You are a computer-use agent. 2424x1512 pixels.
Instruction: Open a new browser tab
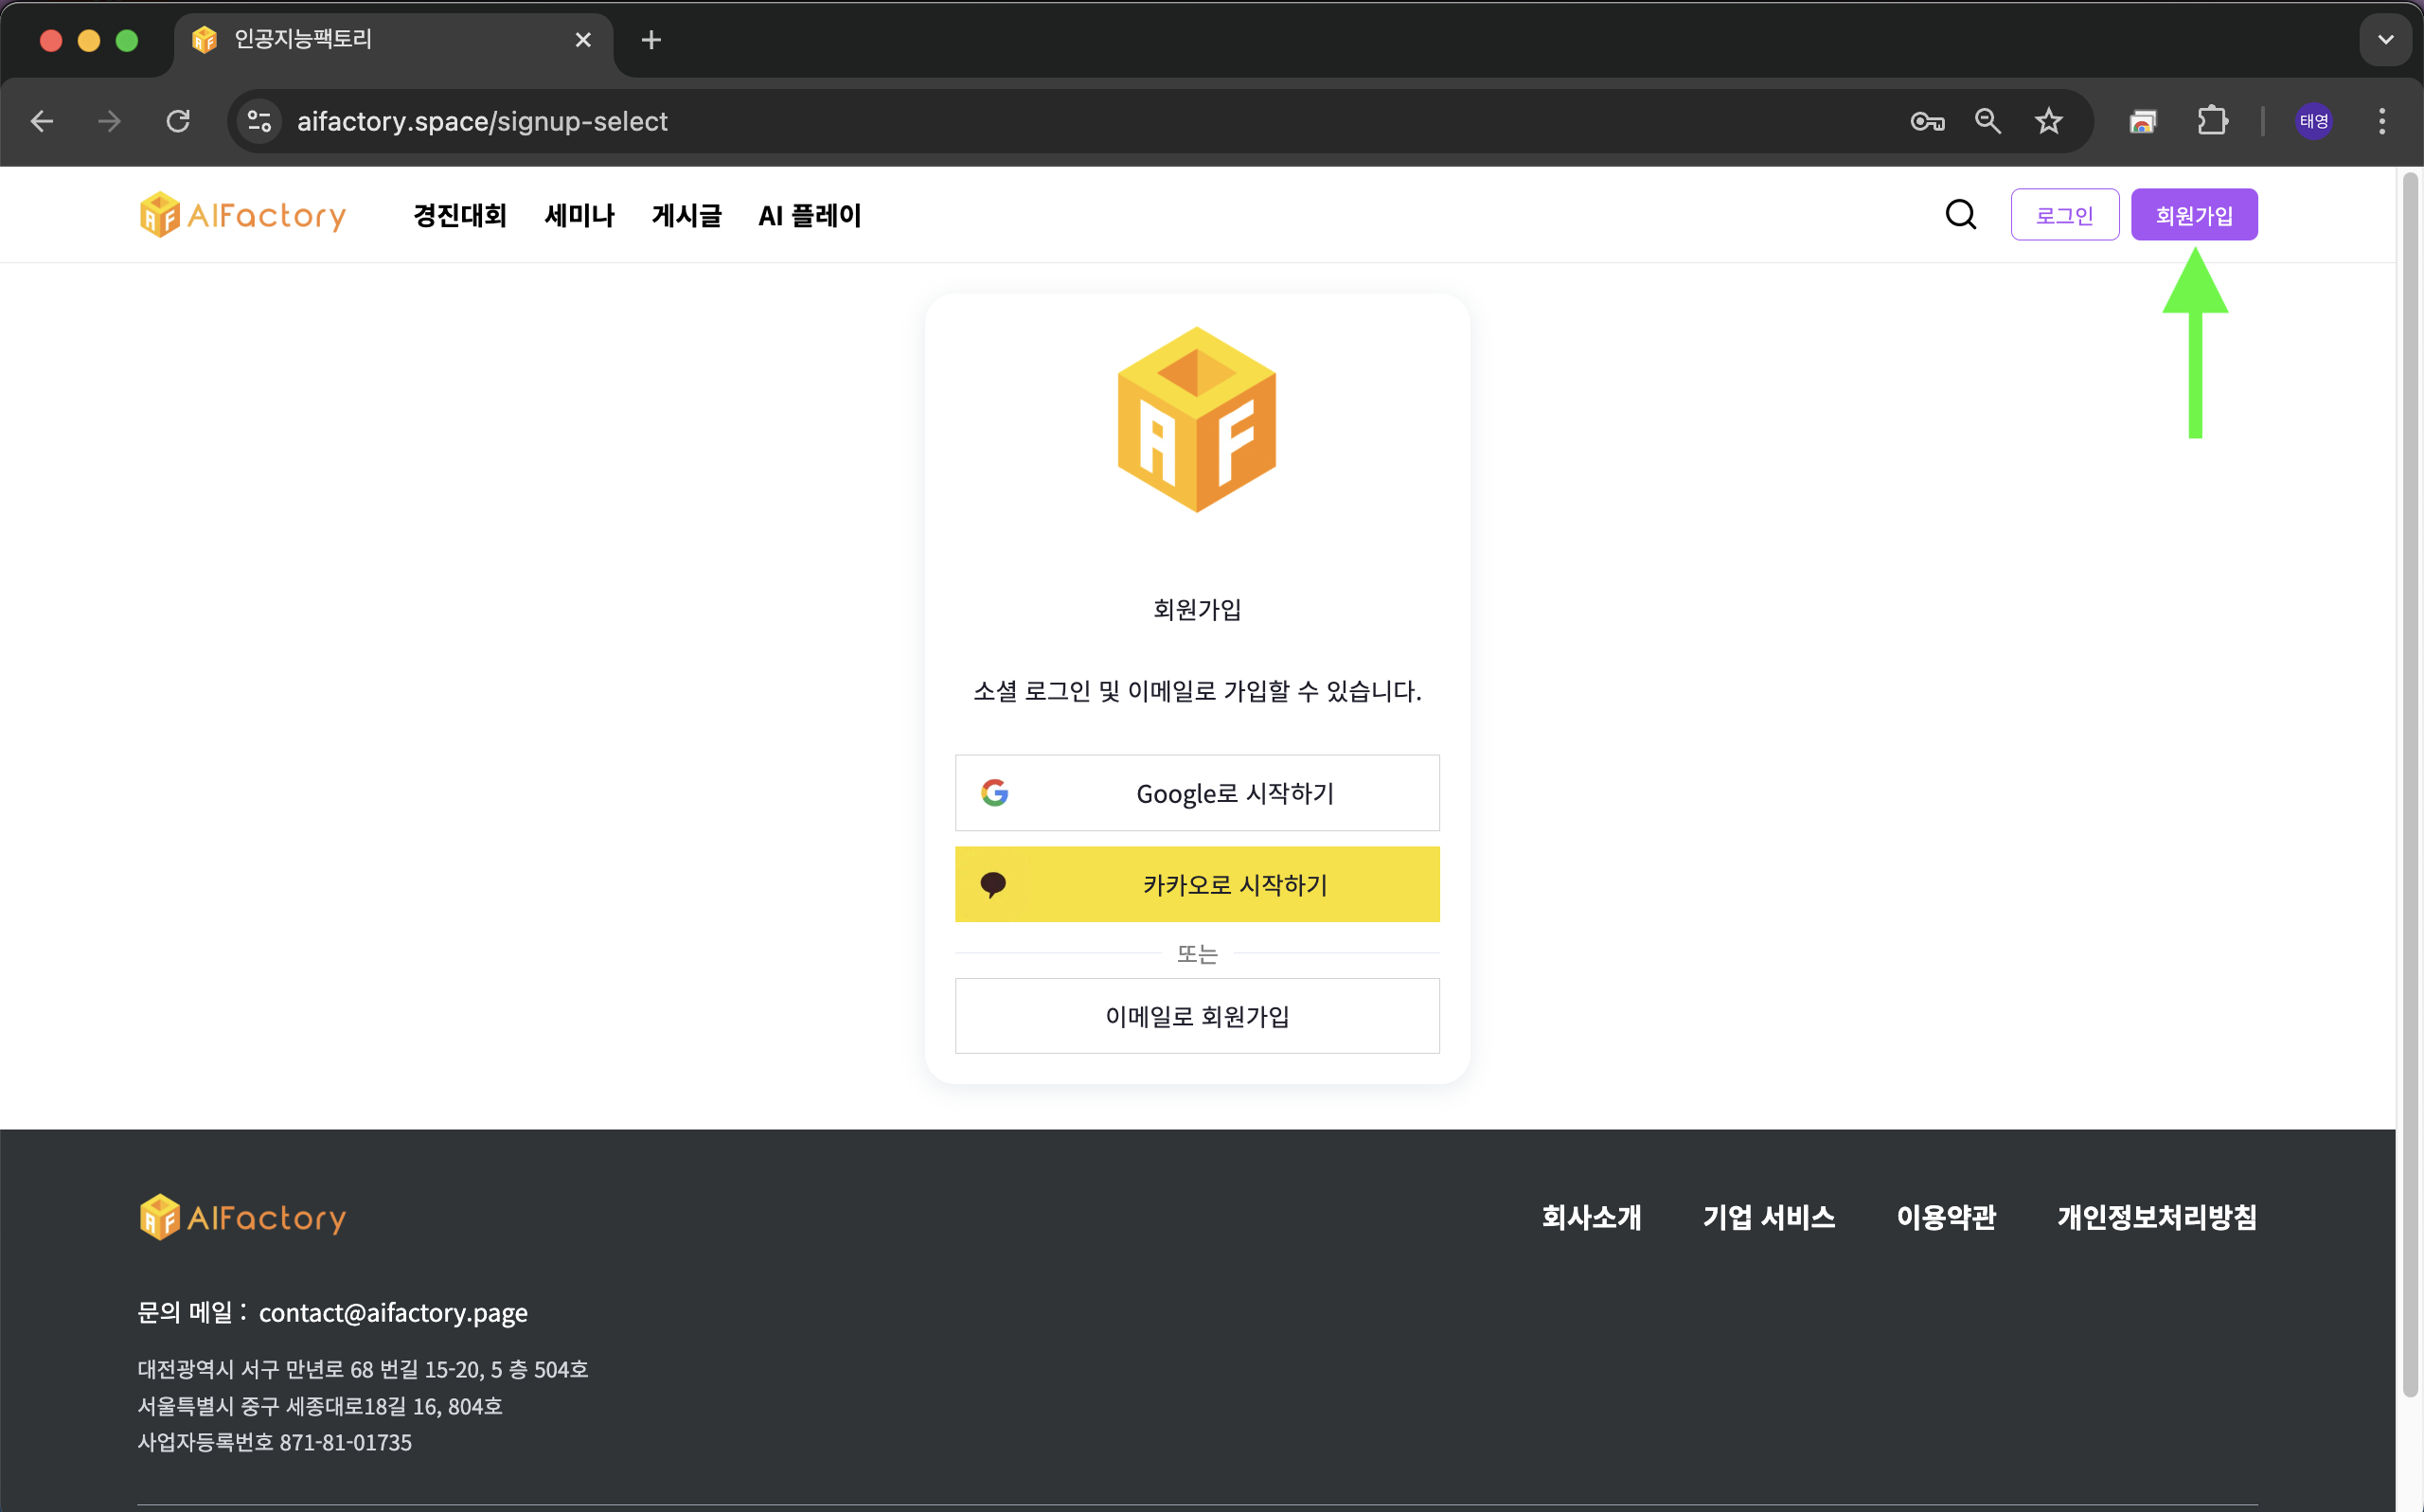click(x=651, y=40)
